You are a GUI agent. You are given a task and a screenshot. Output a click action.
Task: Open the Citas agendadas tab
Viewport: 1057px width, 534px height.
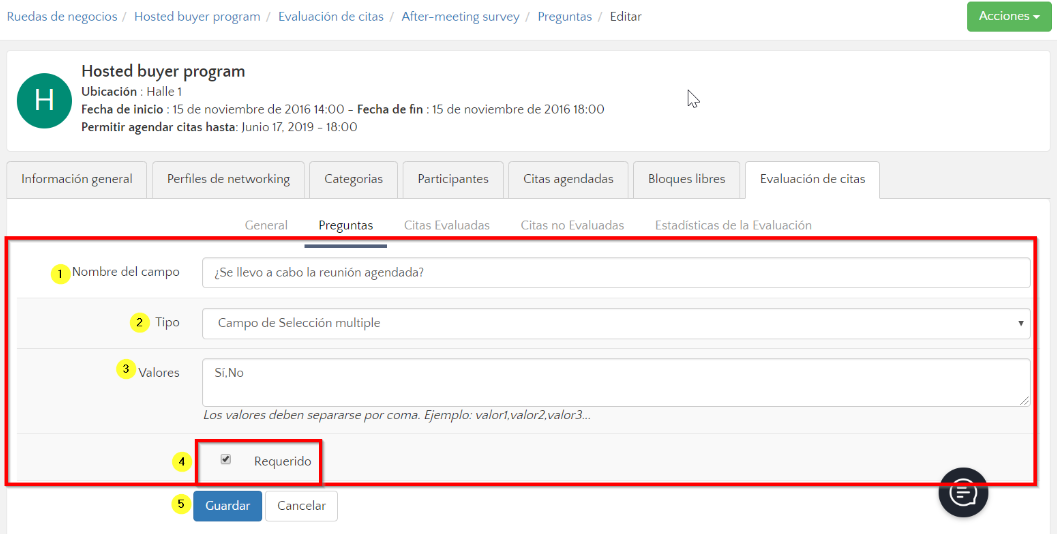(x=568, y=179)
